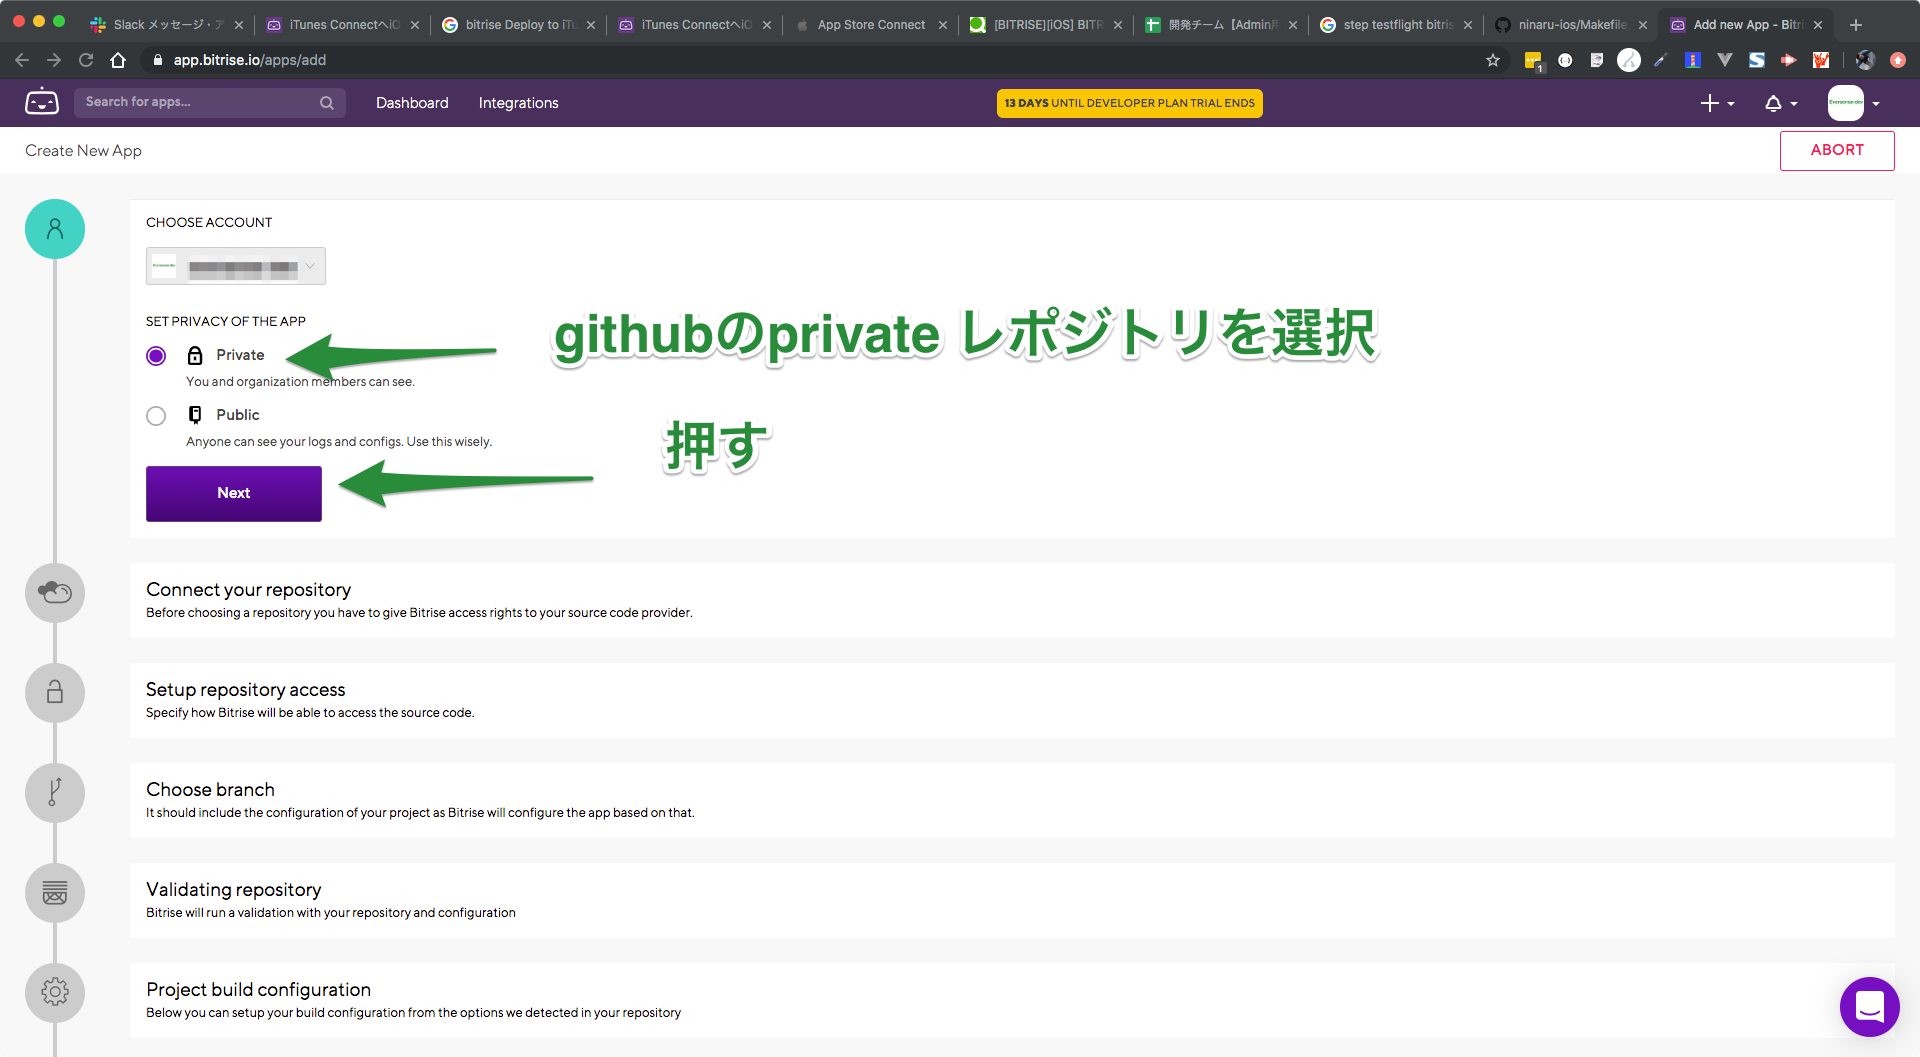Go back to the previous page
Image resolution: width=1920 pixels, height=1057 pixels.
(22, 60)
